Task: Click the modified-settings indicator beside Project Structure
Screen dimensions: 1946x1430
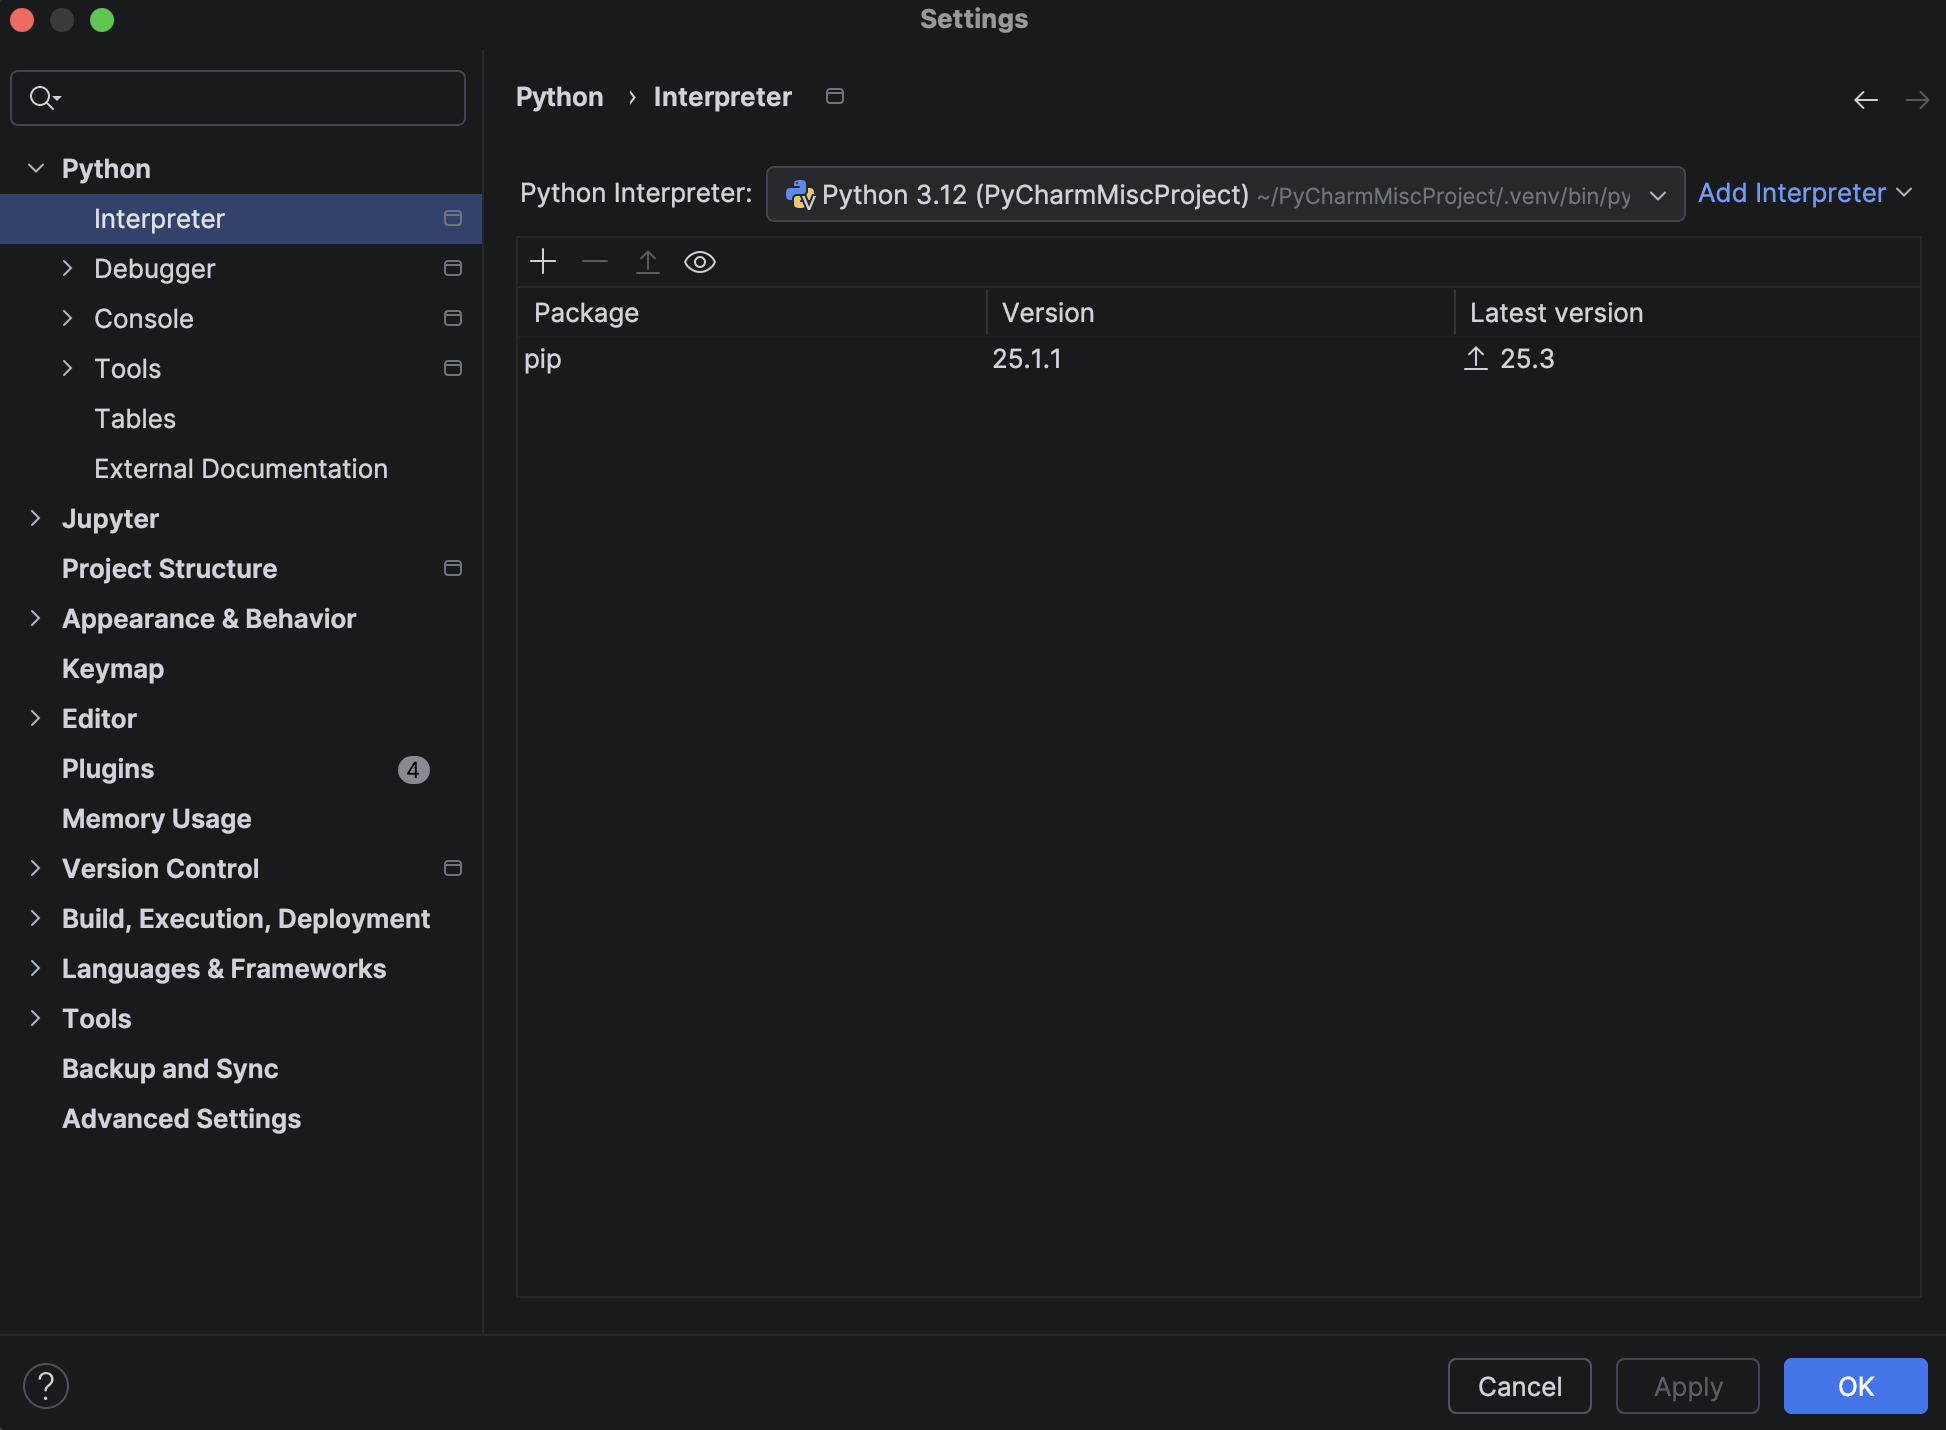Action: [x=452, y=568]
